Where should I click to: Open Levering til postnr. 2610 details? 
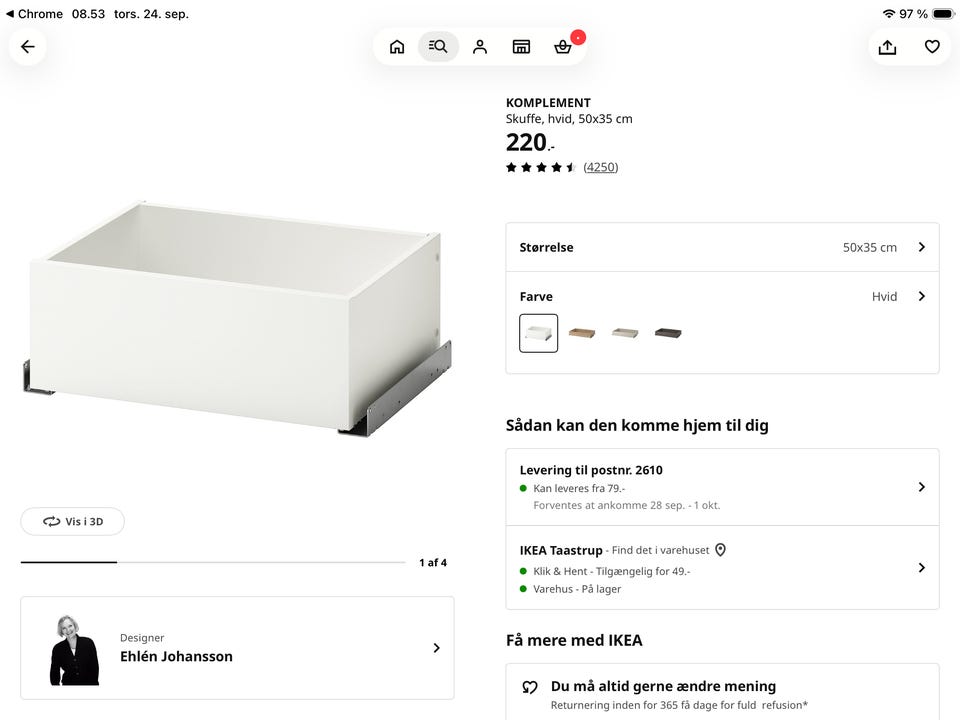(722, 487)
